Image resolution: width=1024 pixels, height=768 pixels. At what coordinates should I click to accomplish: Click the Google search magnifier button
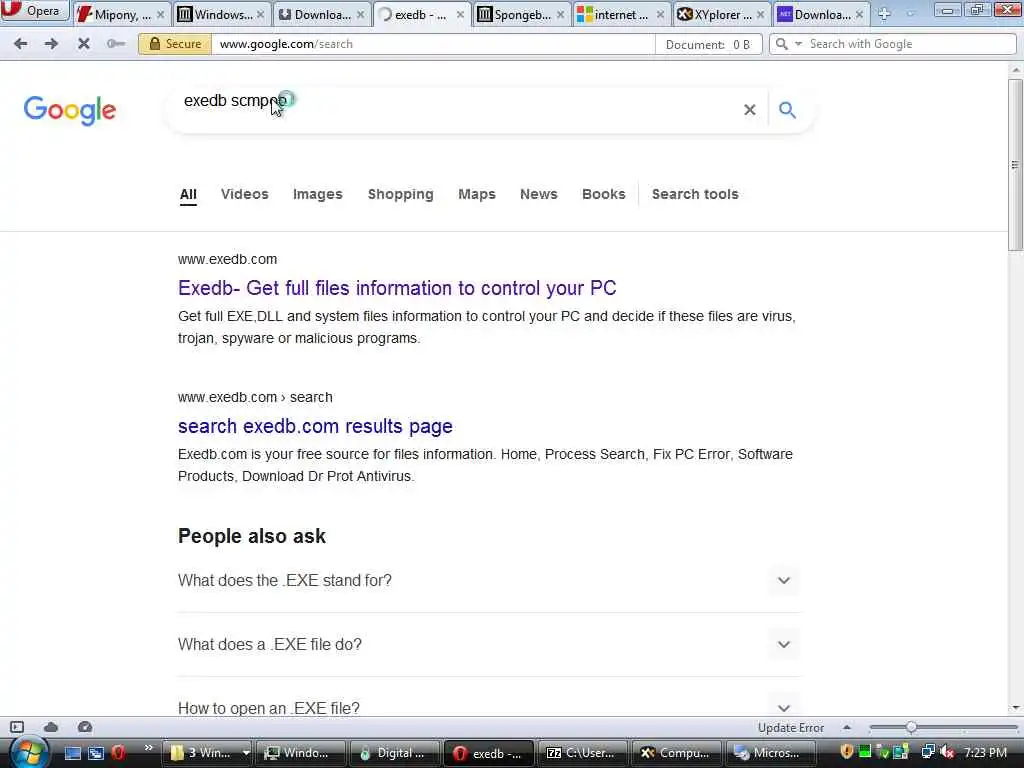(788, 110)
